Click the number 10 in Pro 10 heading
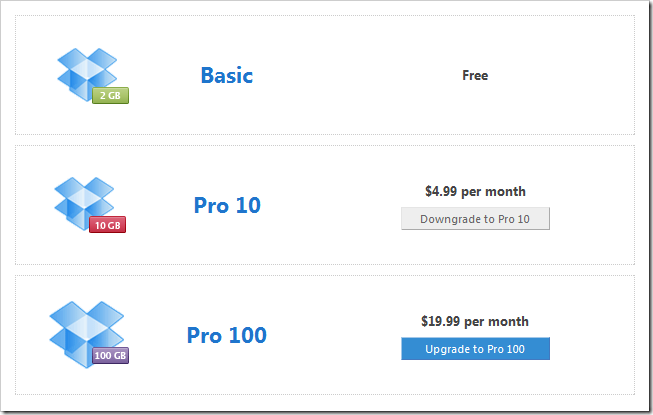653x415 pixels. [x=248, y=205]
